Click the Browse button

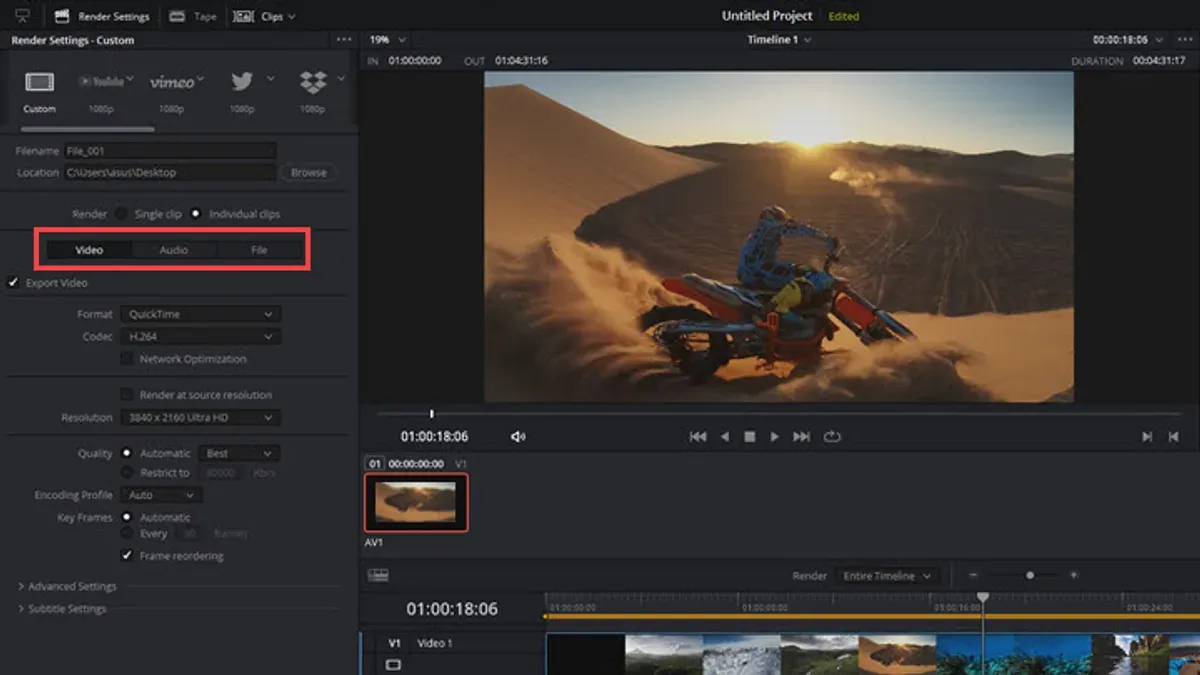pos(309,173)
